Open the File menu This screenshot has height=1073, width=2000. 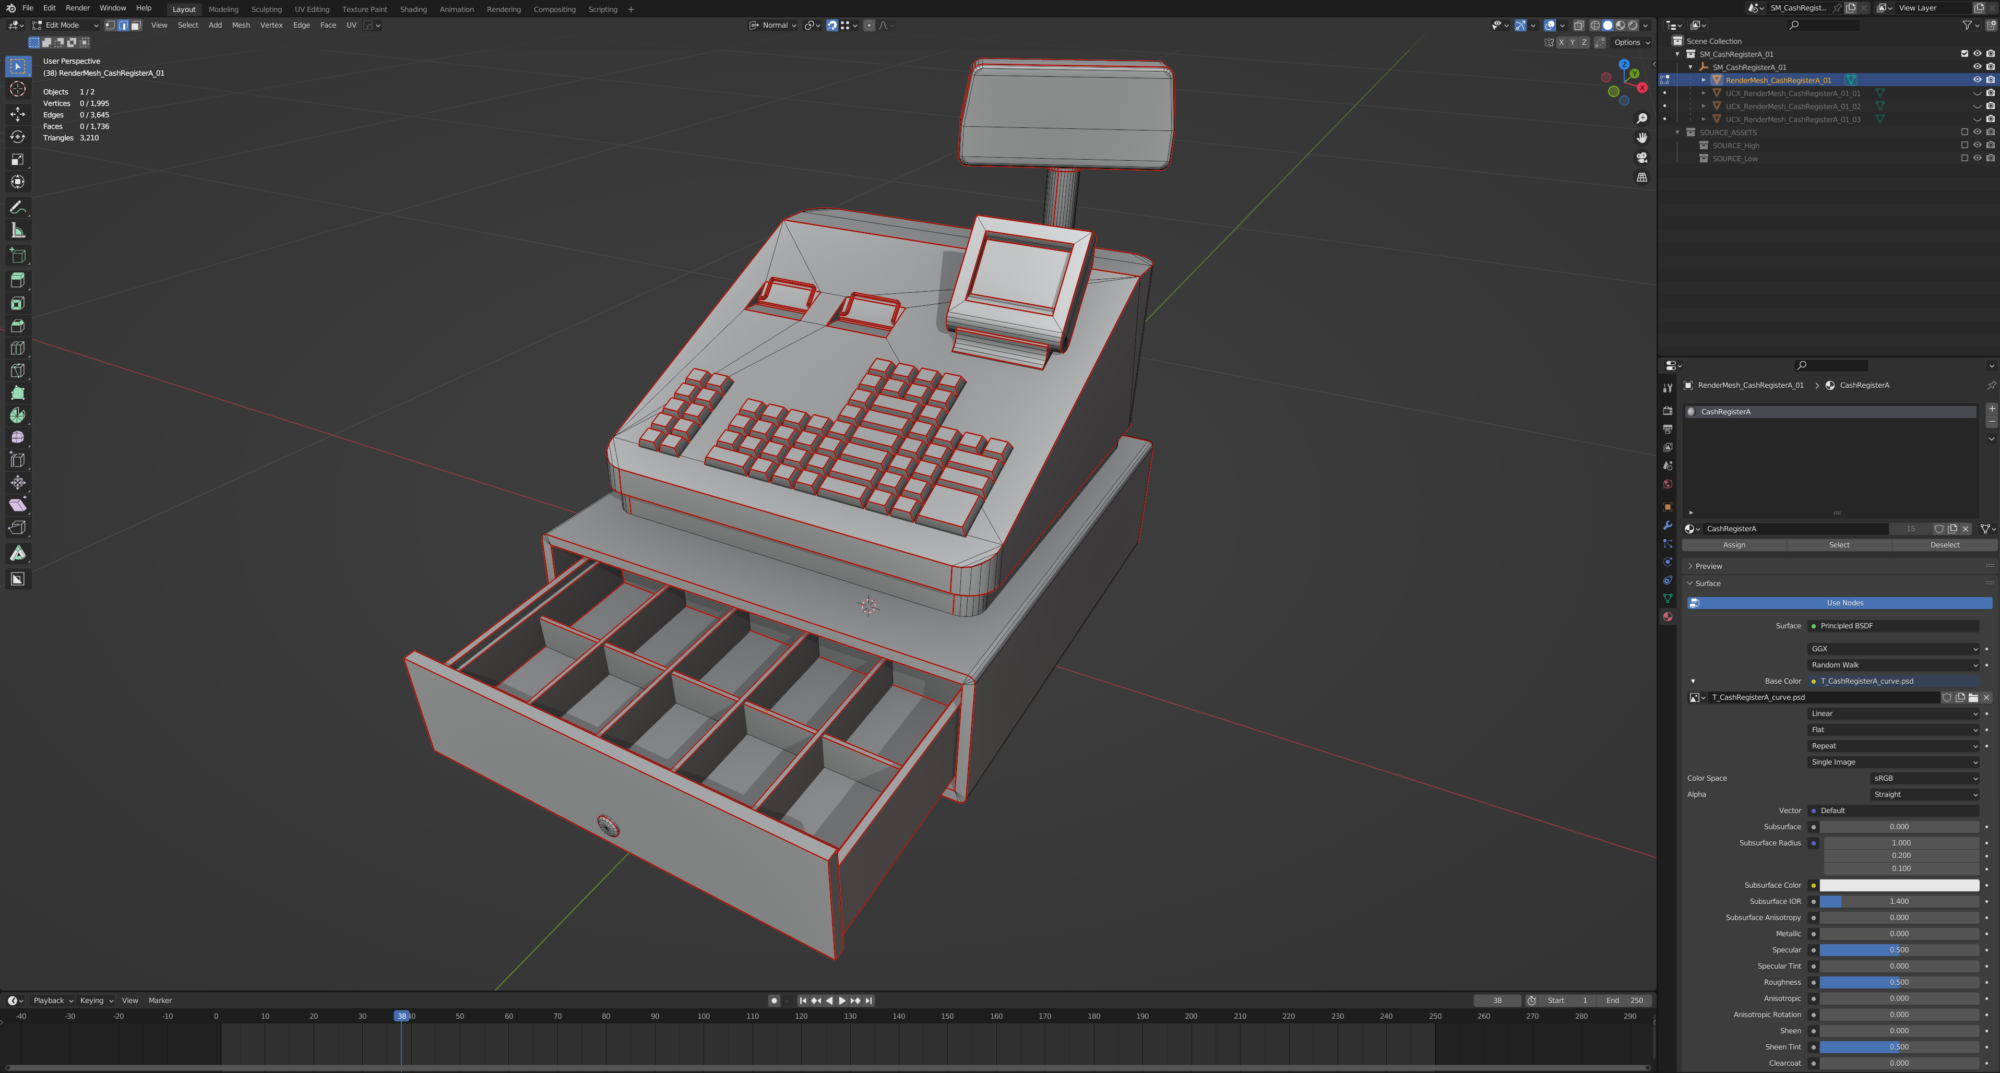pyautogui.click(x=28, y=8)
